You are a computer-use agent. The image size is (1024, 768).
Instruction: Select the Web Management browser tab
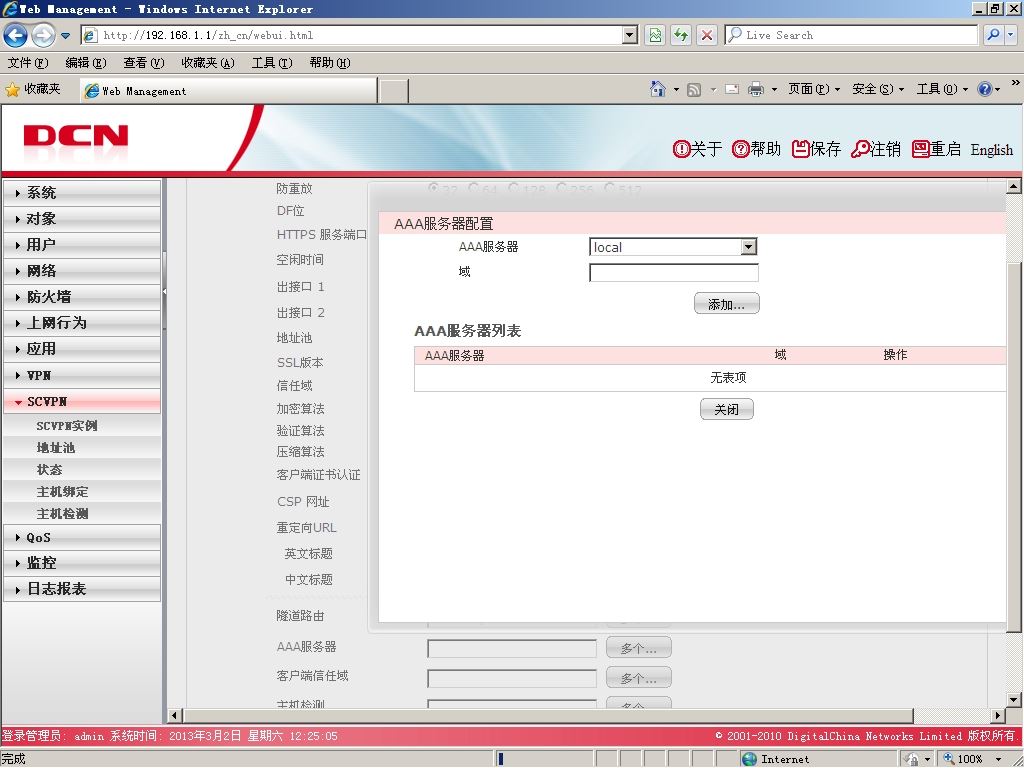(x=229, y=91)
